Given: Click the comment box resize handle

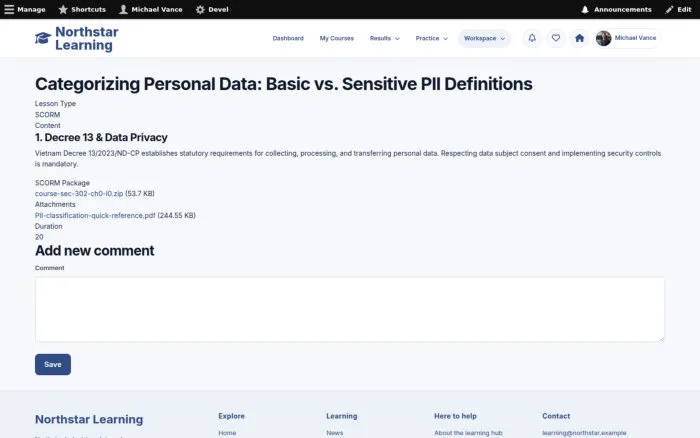Looking at the screenshot, I should [x=661, y=339].
